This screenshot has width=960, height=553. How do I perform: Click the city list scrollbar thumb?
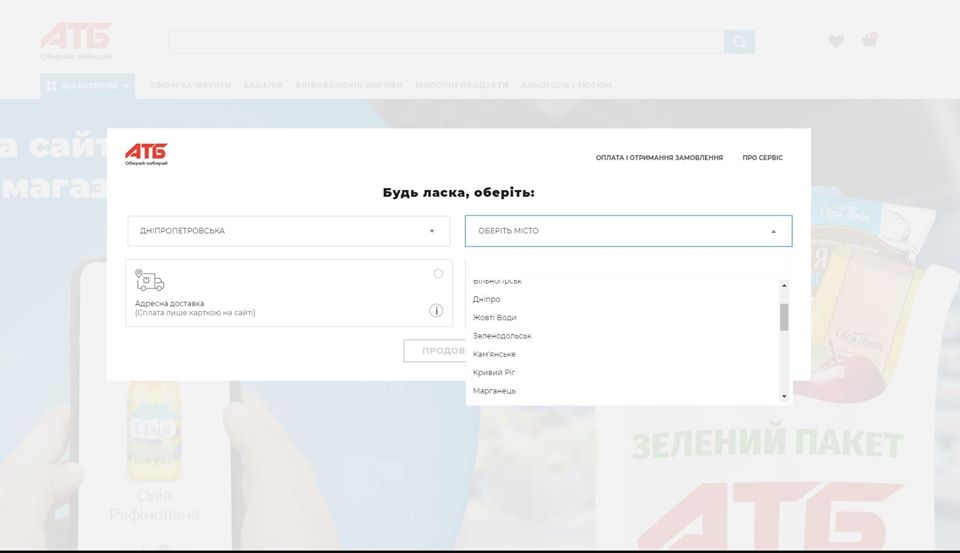784,317
